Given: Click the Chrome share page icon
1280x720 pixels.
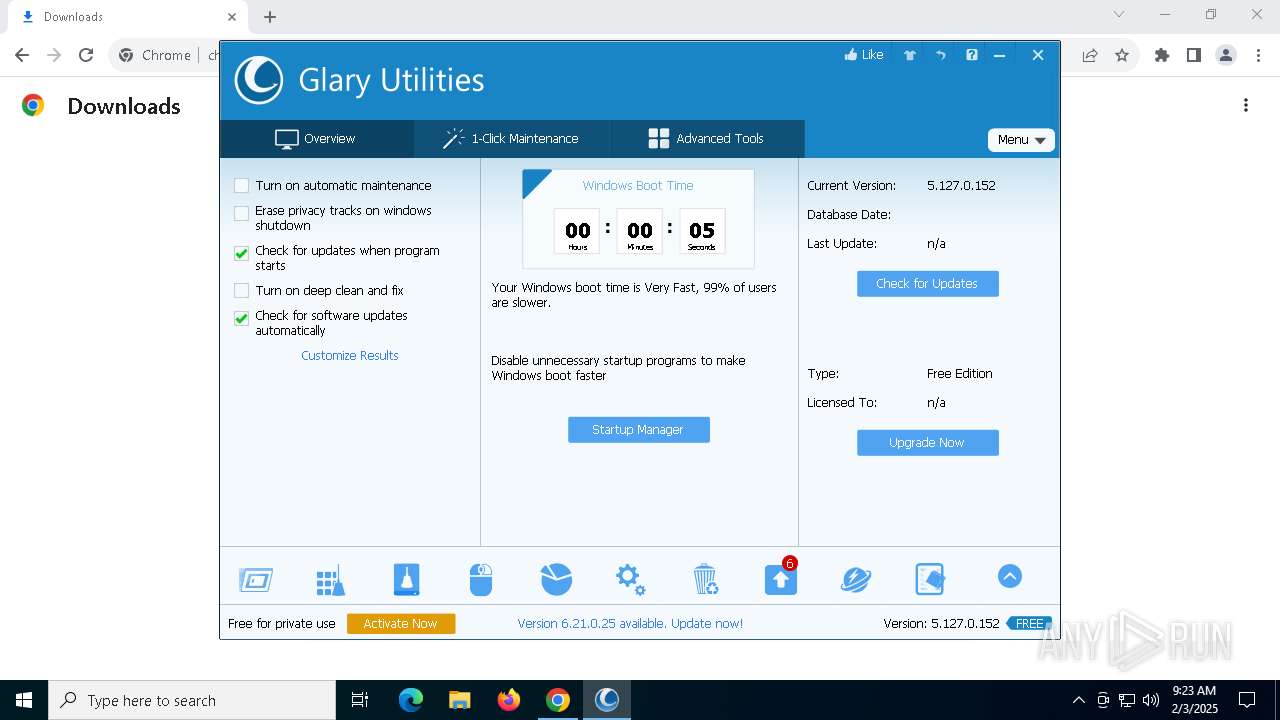Looking at the screenshot, I should click(x=1090, y=55).
